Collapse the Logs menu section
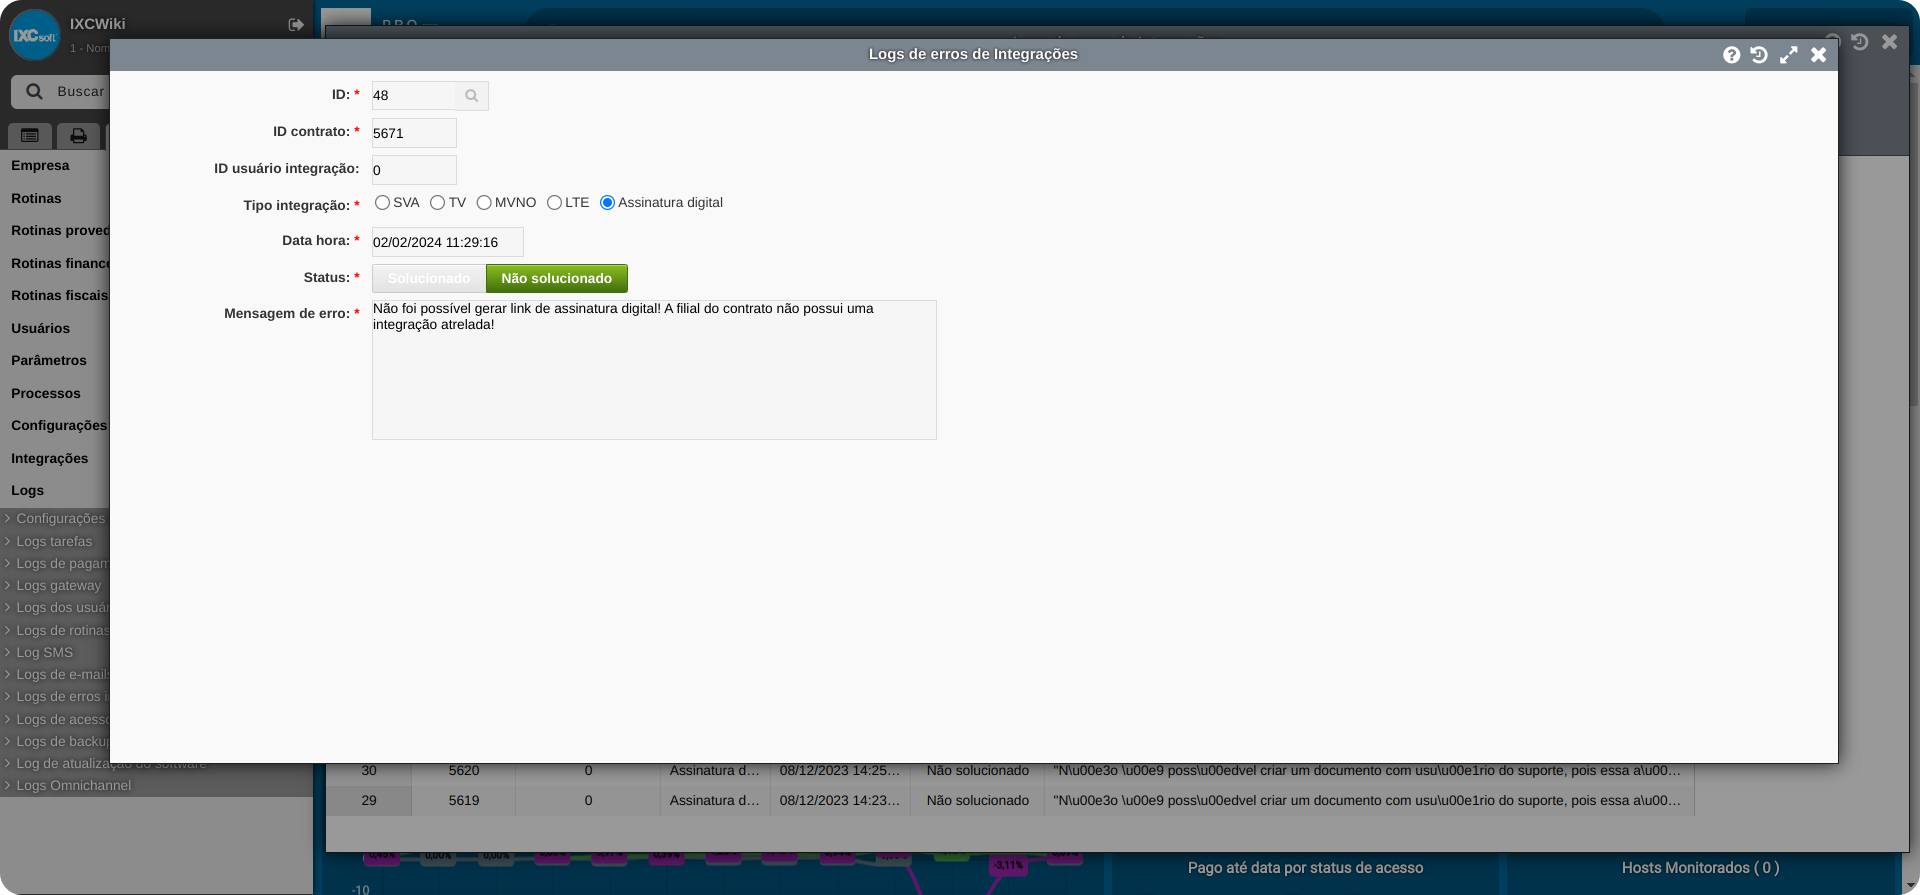The image size is (1920, 895). 27,491
